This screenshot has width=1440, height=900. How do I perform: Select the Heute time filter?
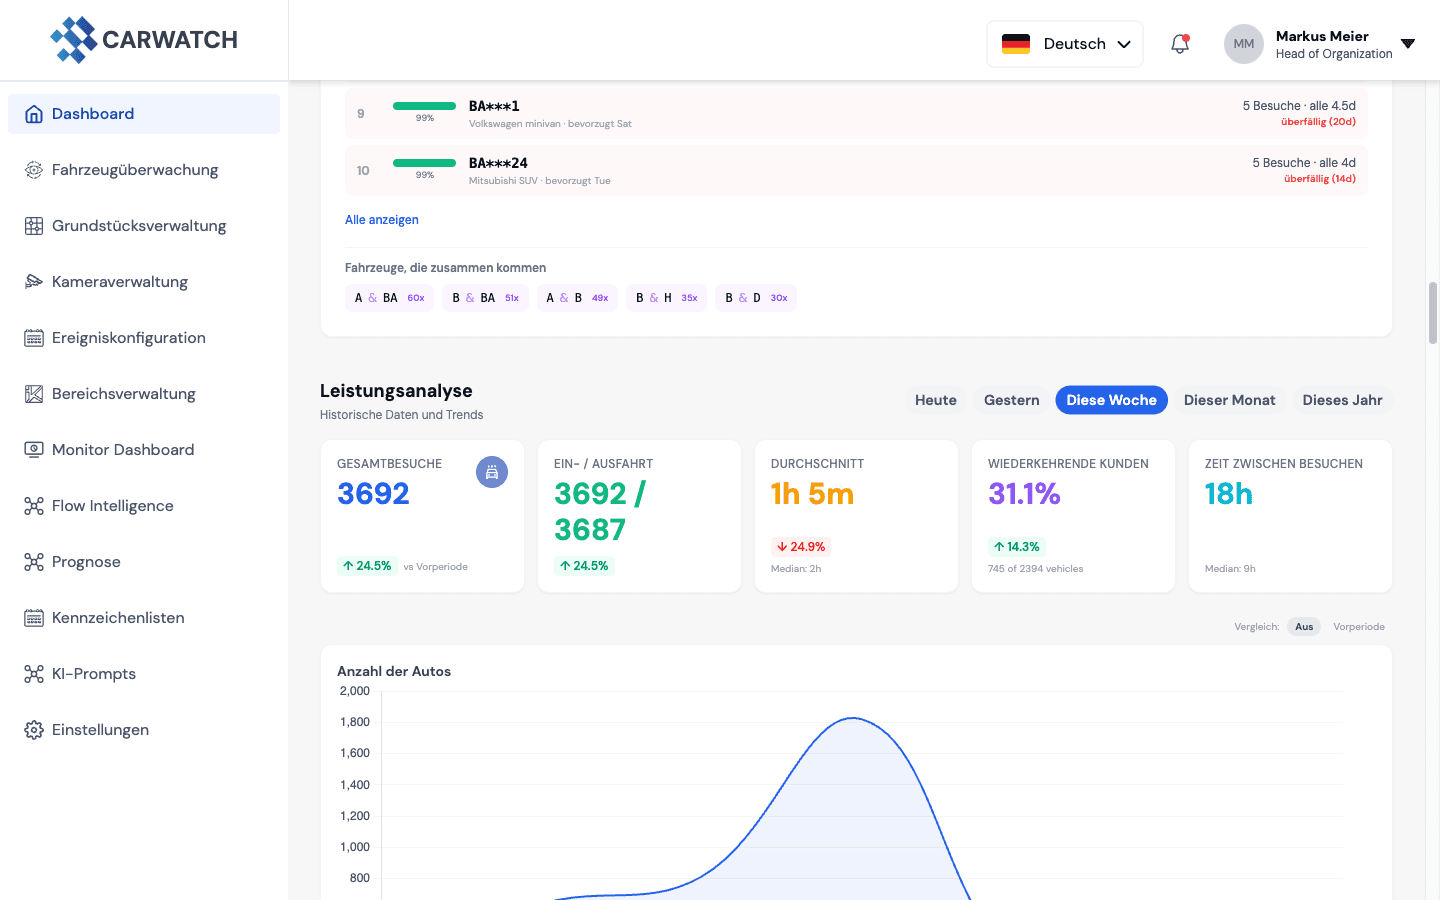pos(935,399)
